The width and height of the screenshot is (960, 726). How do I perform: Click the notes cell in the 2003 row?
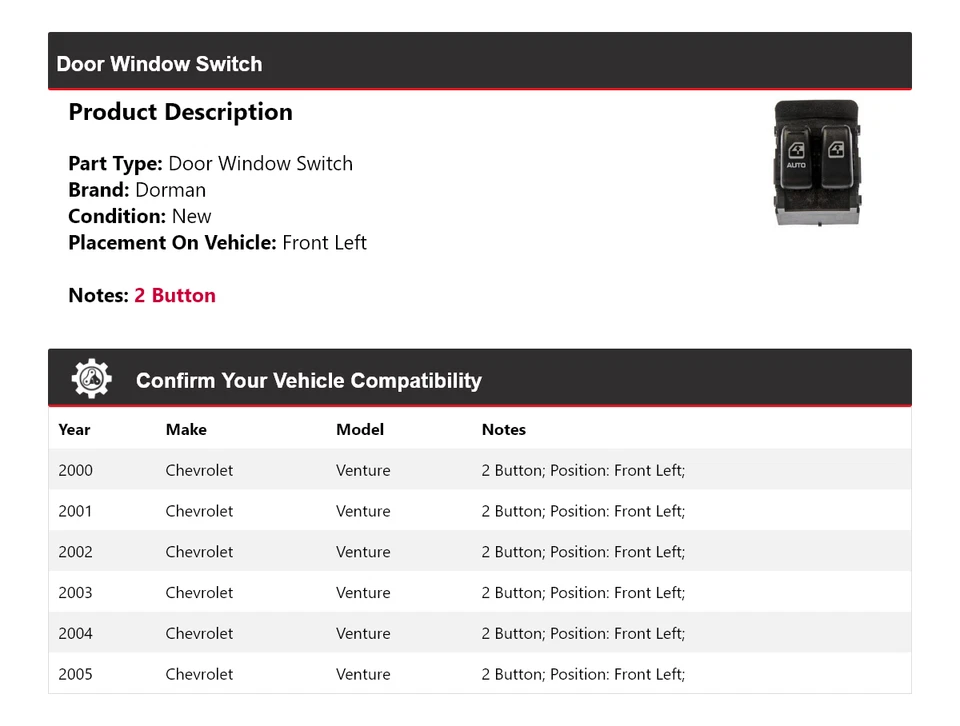[583, 593]
